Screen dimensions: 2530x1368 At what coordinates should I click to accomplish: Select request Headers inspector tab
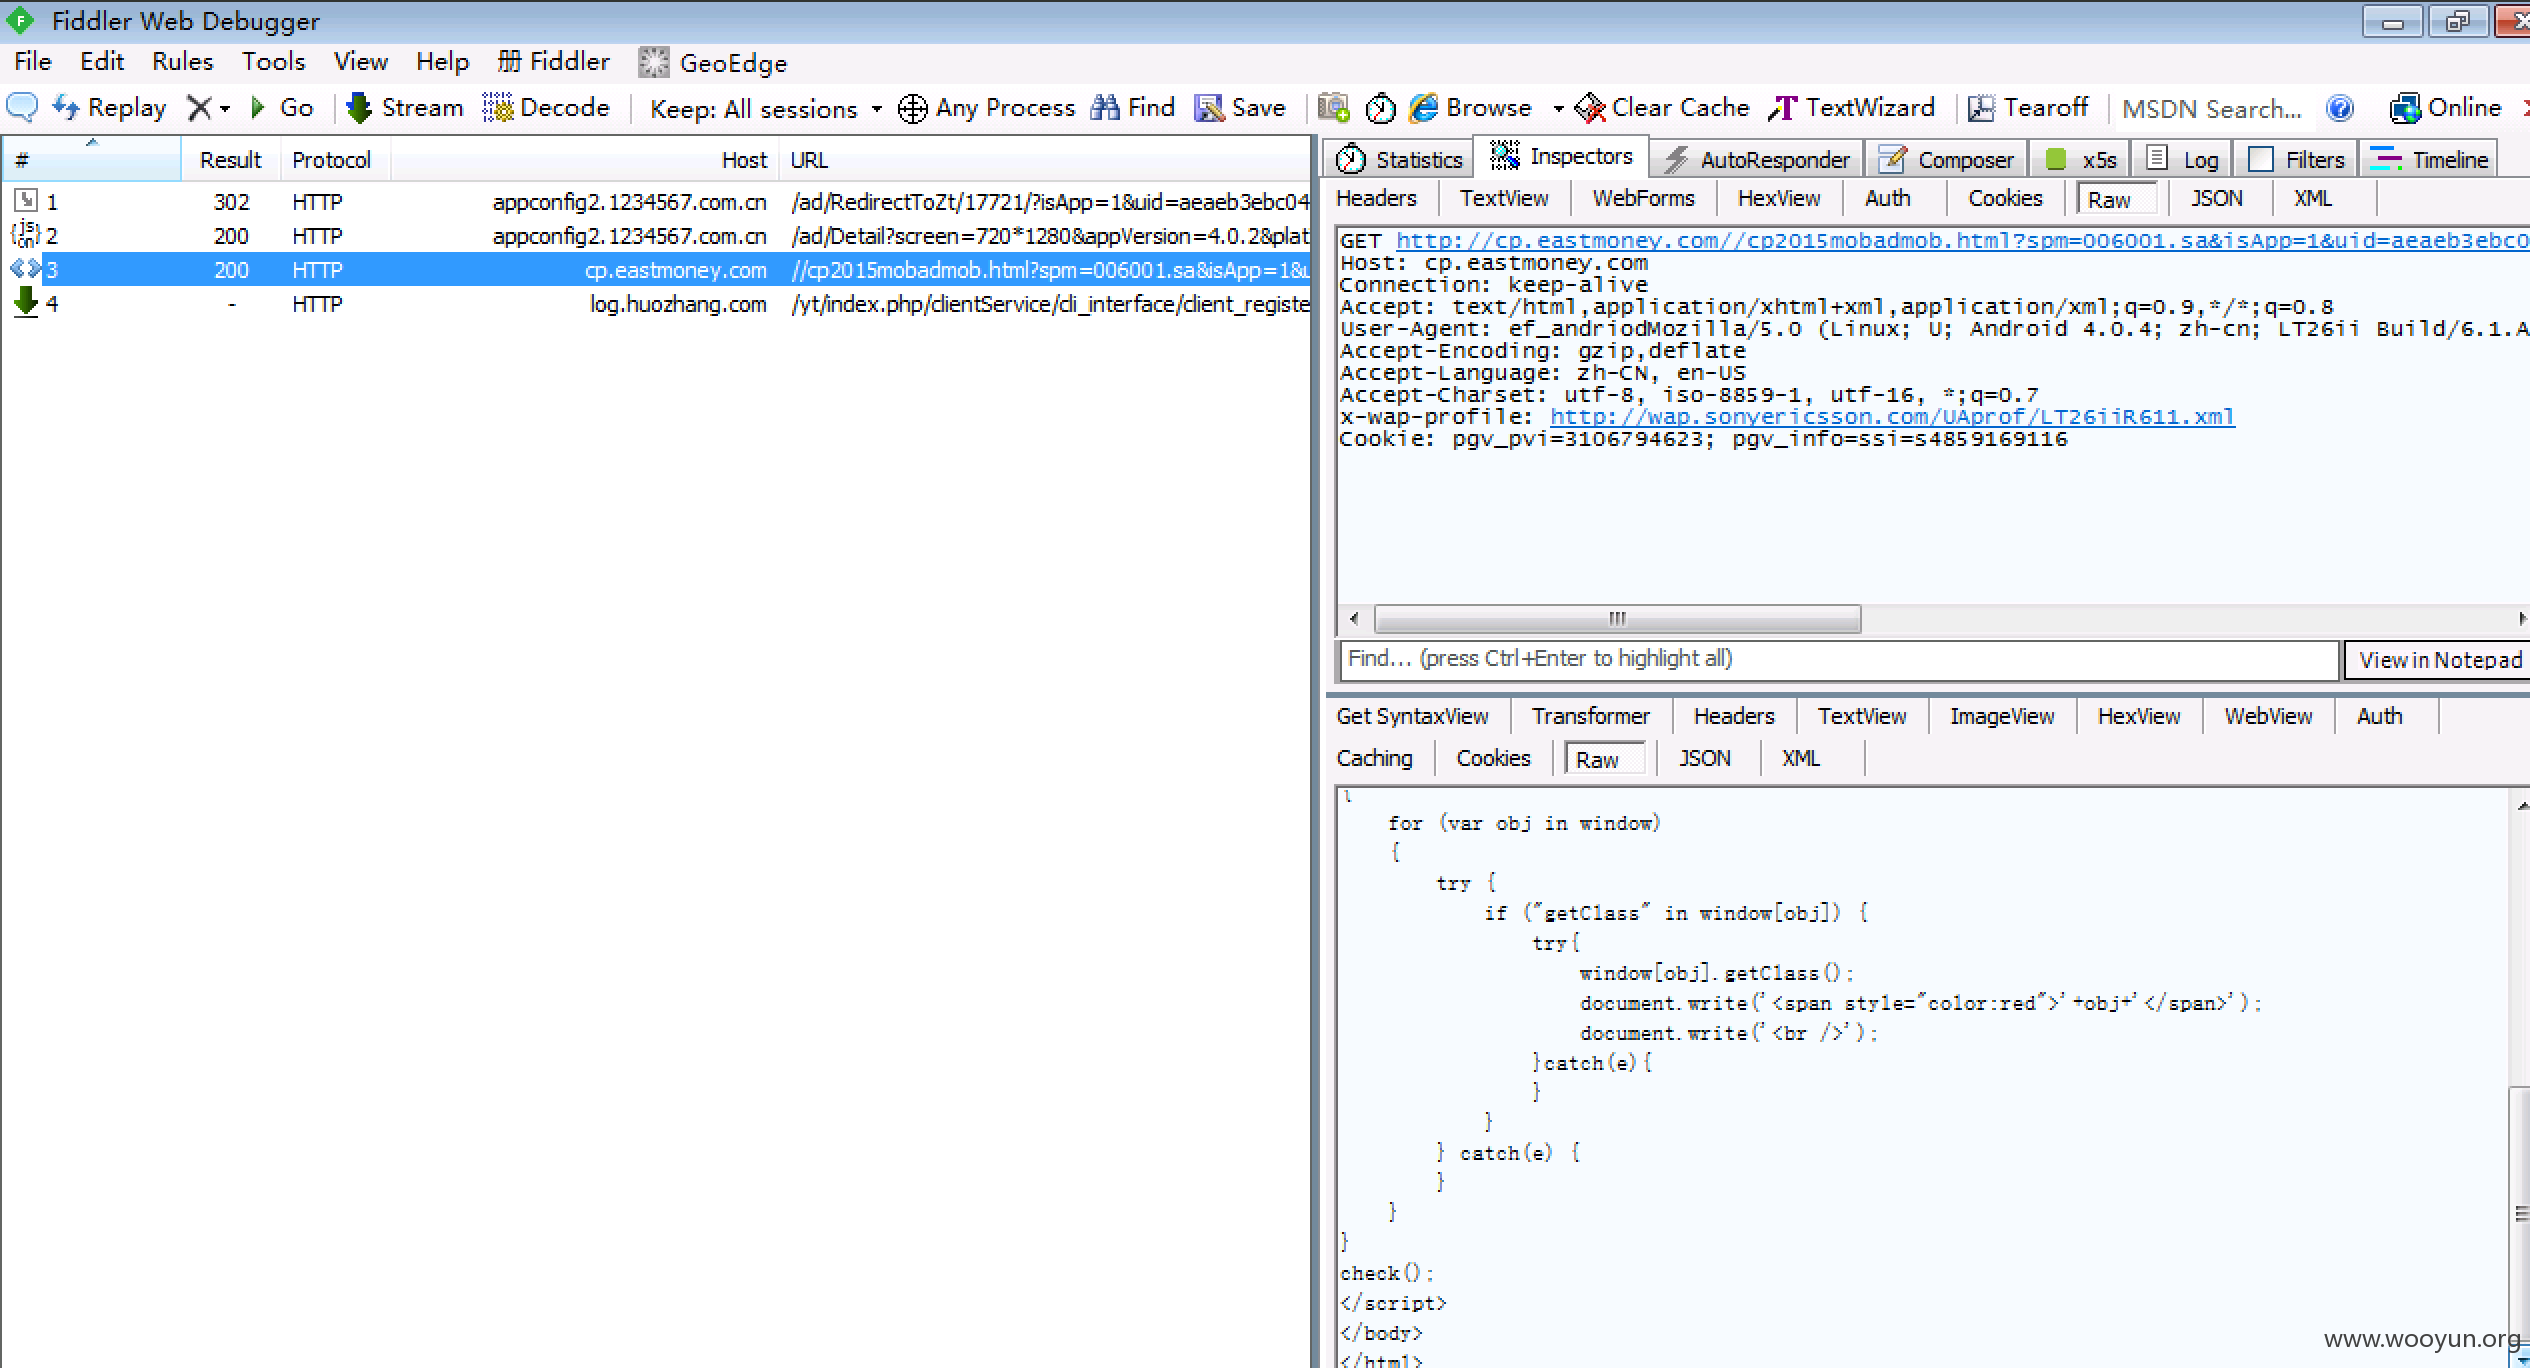pos(1377,198)
